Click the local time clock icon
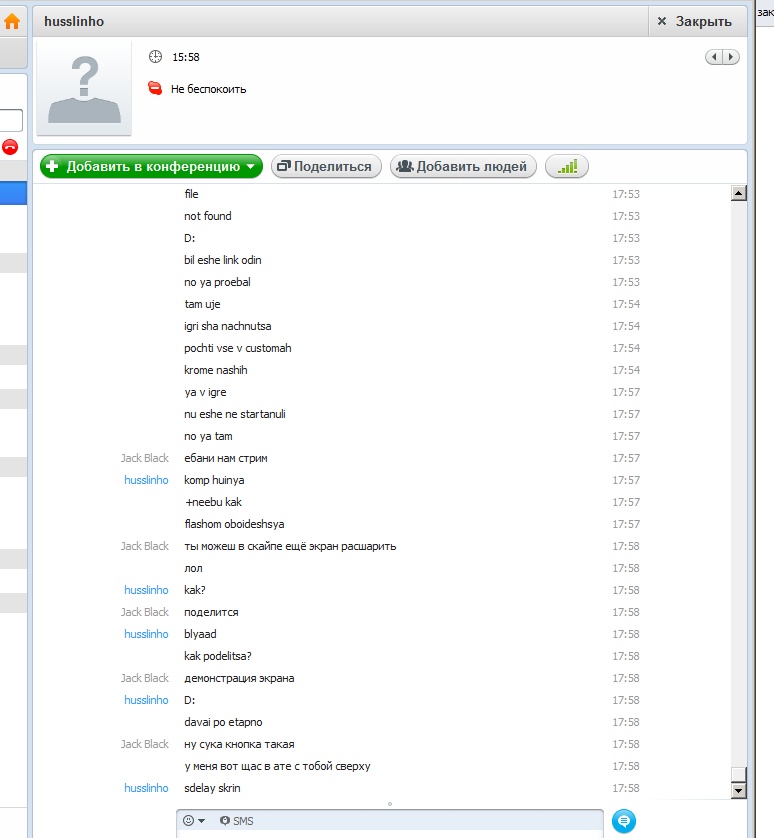This screenshot has height=838, width=774. (155, 57)
